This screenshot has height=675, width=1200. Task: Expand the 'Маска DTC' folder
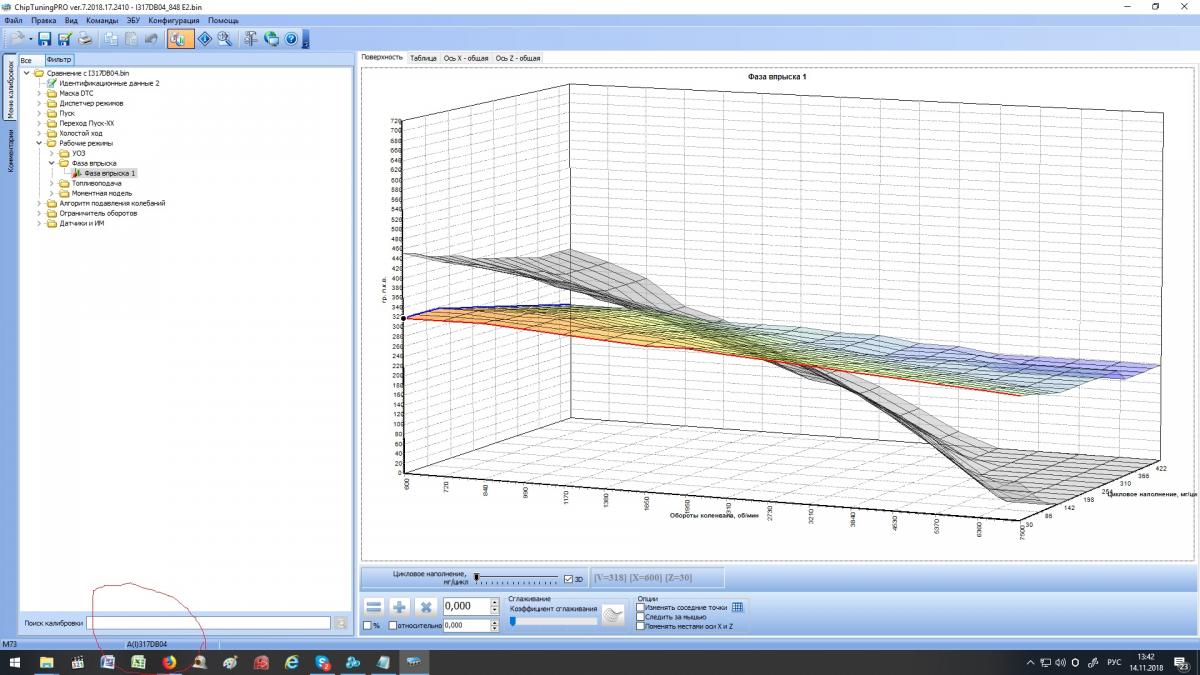click(40, 93)
